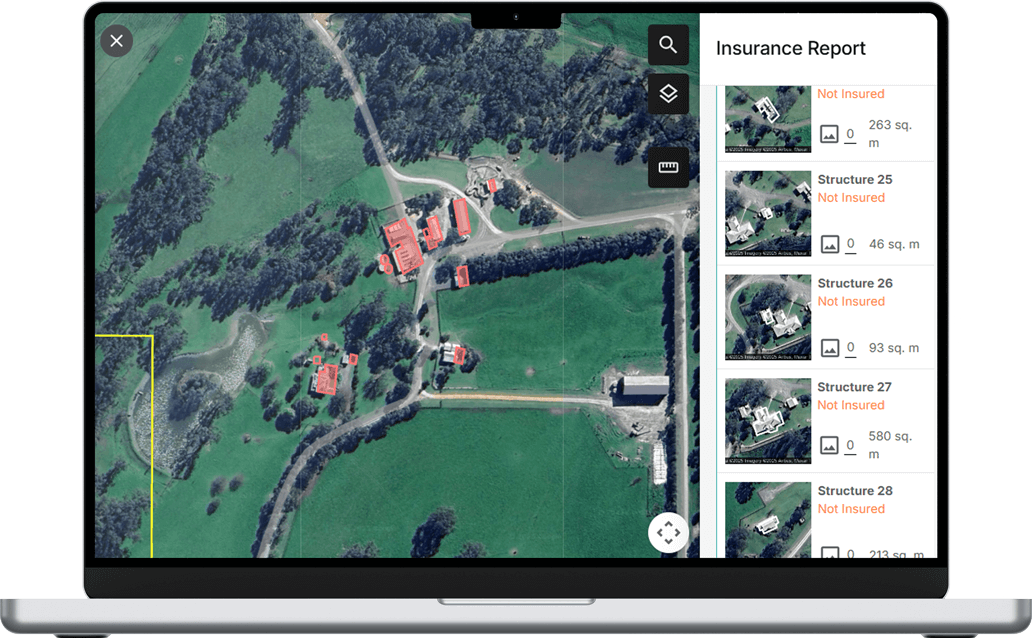1032x638 pixels.
Task: Click the search magnifier icon on map
Action: [x=668, y=45]
